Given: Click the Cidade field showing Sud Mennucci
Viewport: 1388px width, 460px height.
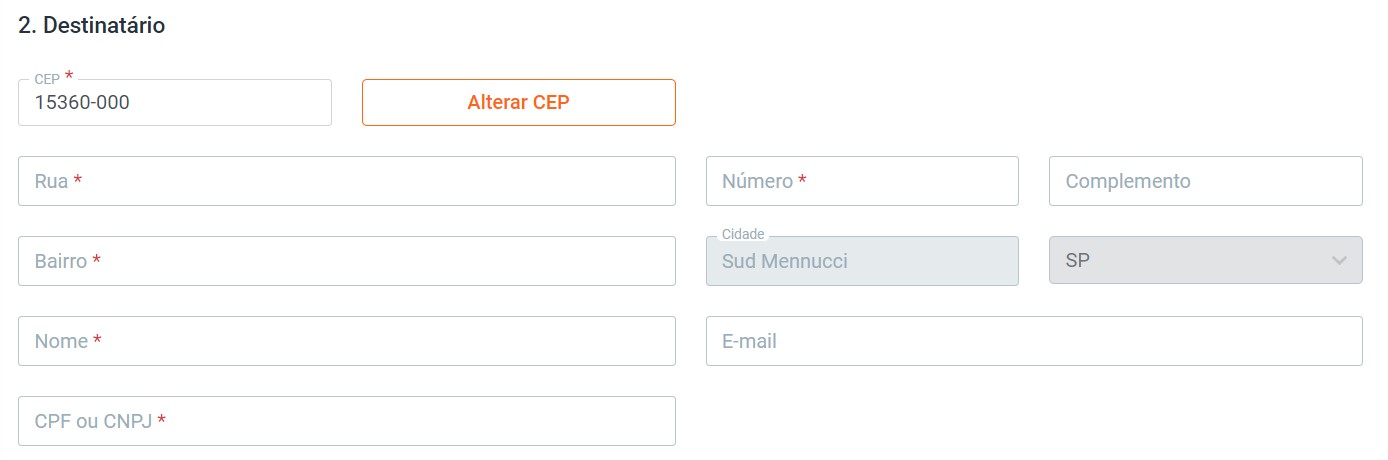Looking at the screenshot, I should (862, 261).
